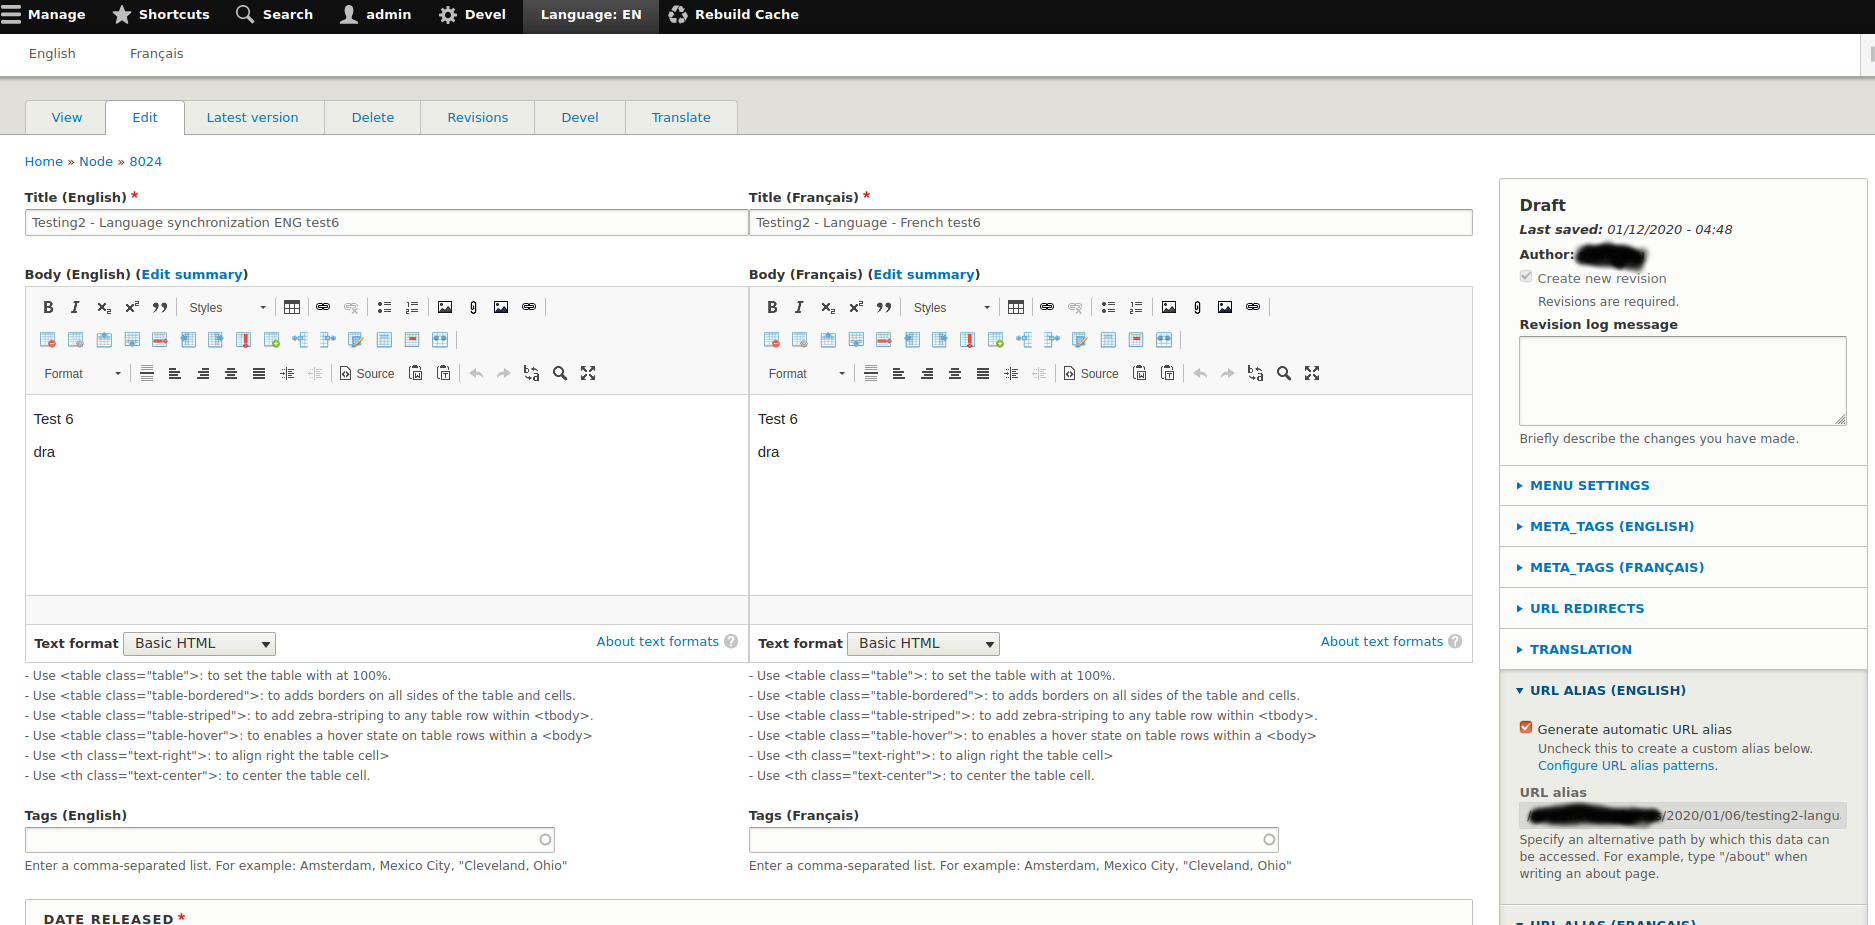Collapse the URL Alias (English) section
The width and height of the screenshot is (1875, 925).
tap(1607, 690)
